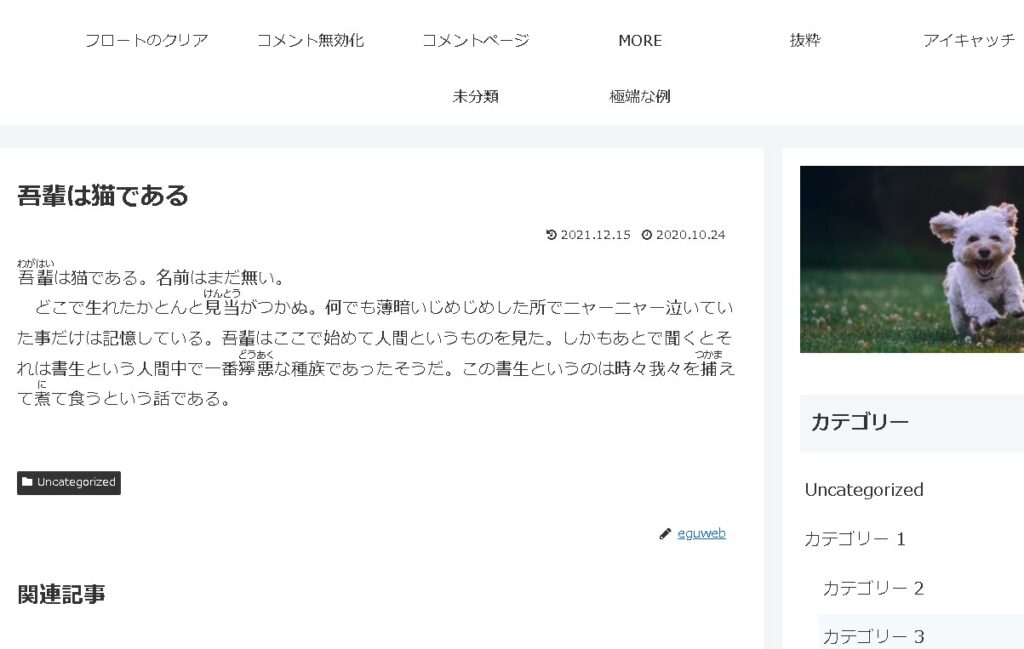Select カテゴリー 3 subcategory link
Viewport: 1024px width, 649px height.
pyautogui.click(x=873, y=636)
